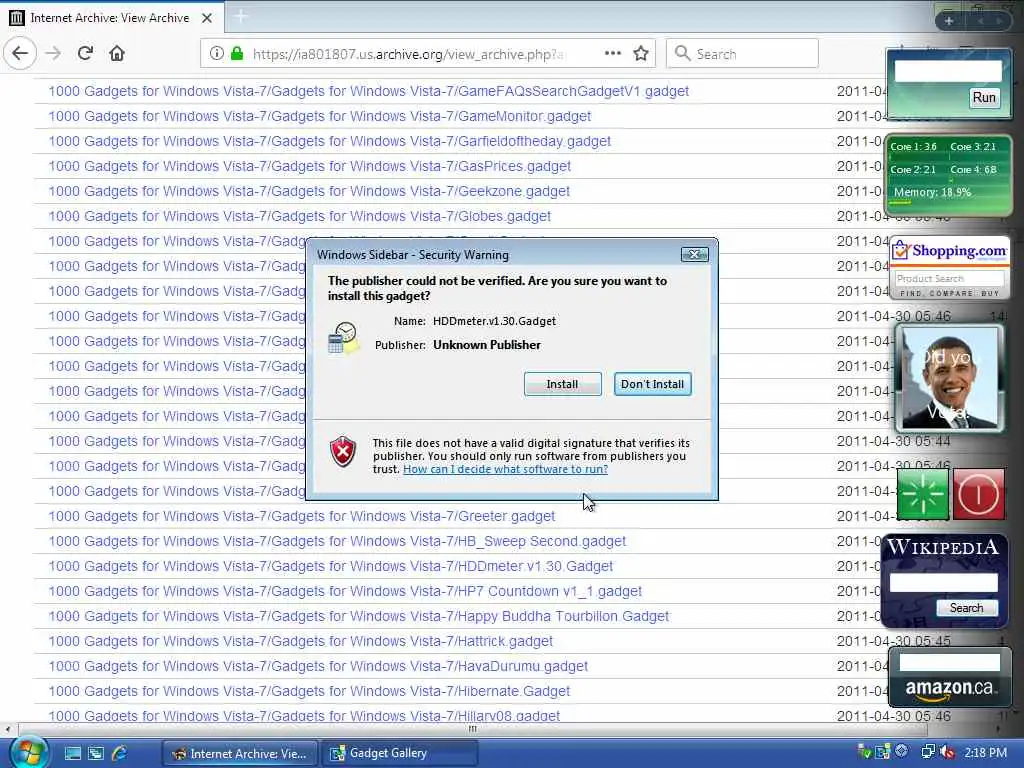The height and width of the screenshot is (768, 1024).
Task: Open HB_Sweep Second.gadget link
Action: click(337, 541)
